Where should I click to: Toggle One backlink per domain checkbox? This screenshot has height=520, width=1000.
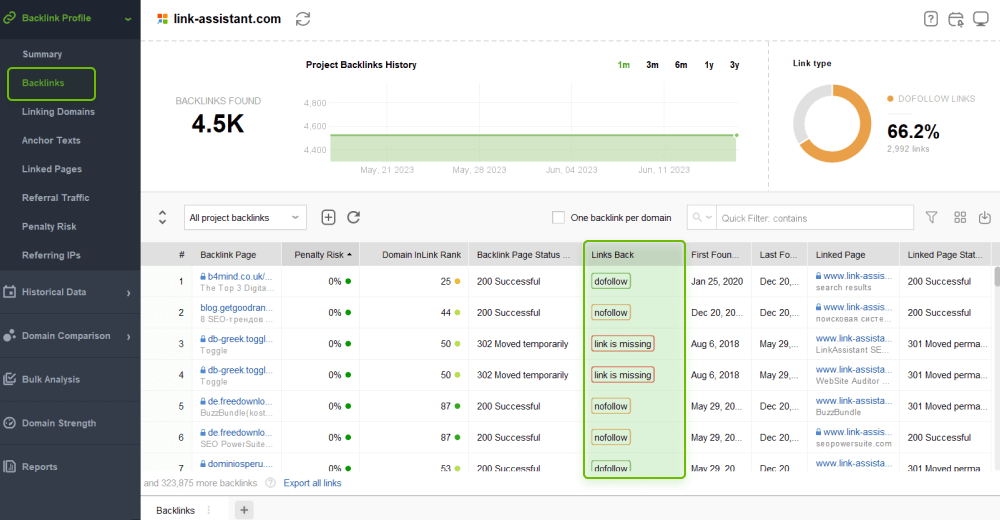[x=558, y=218]
